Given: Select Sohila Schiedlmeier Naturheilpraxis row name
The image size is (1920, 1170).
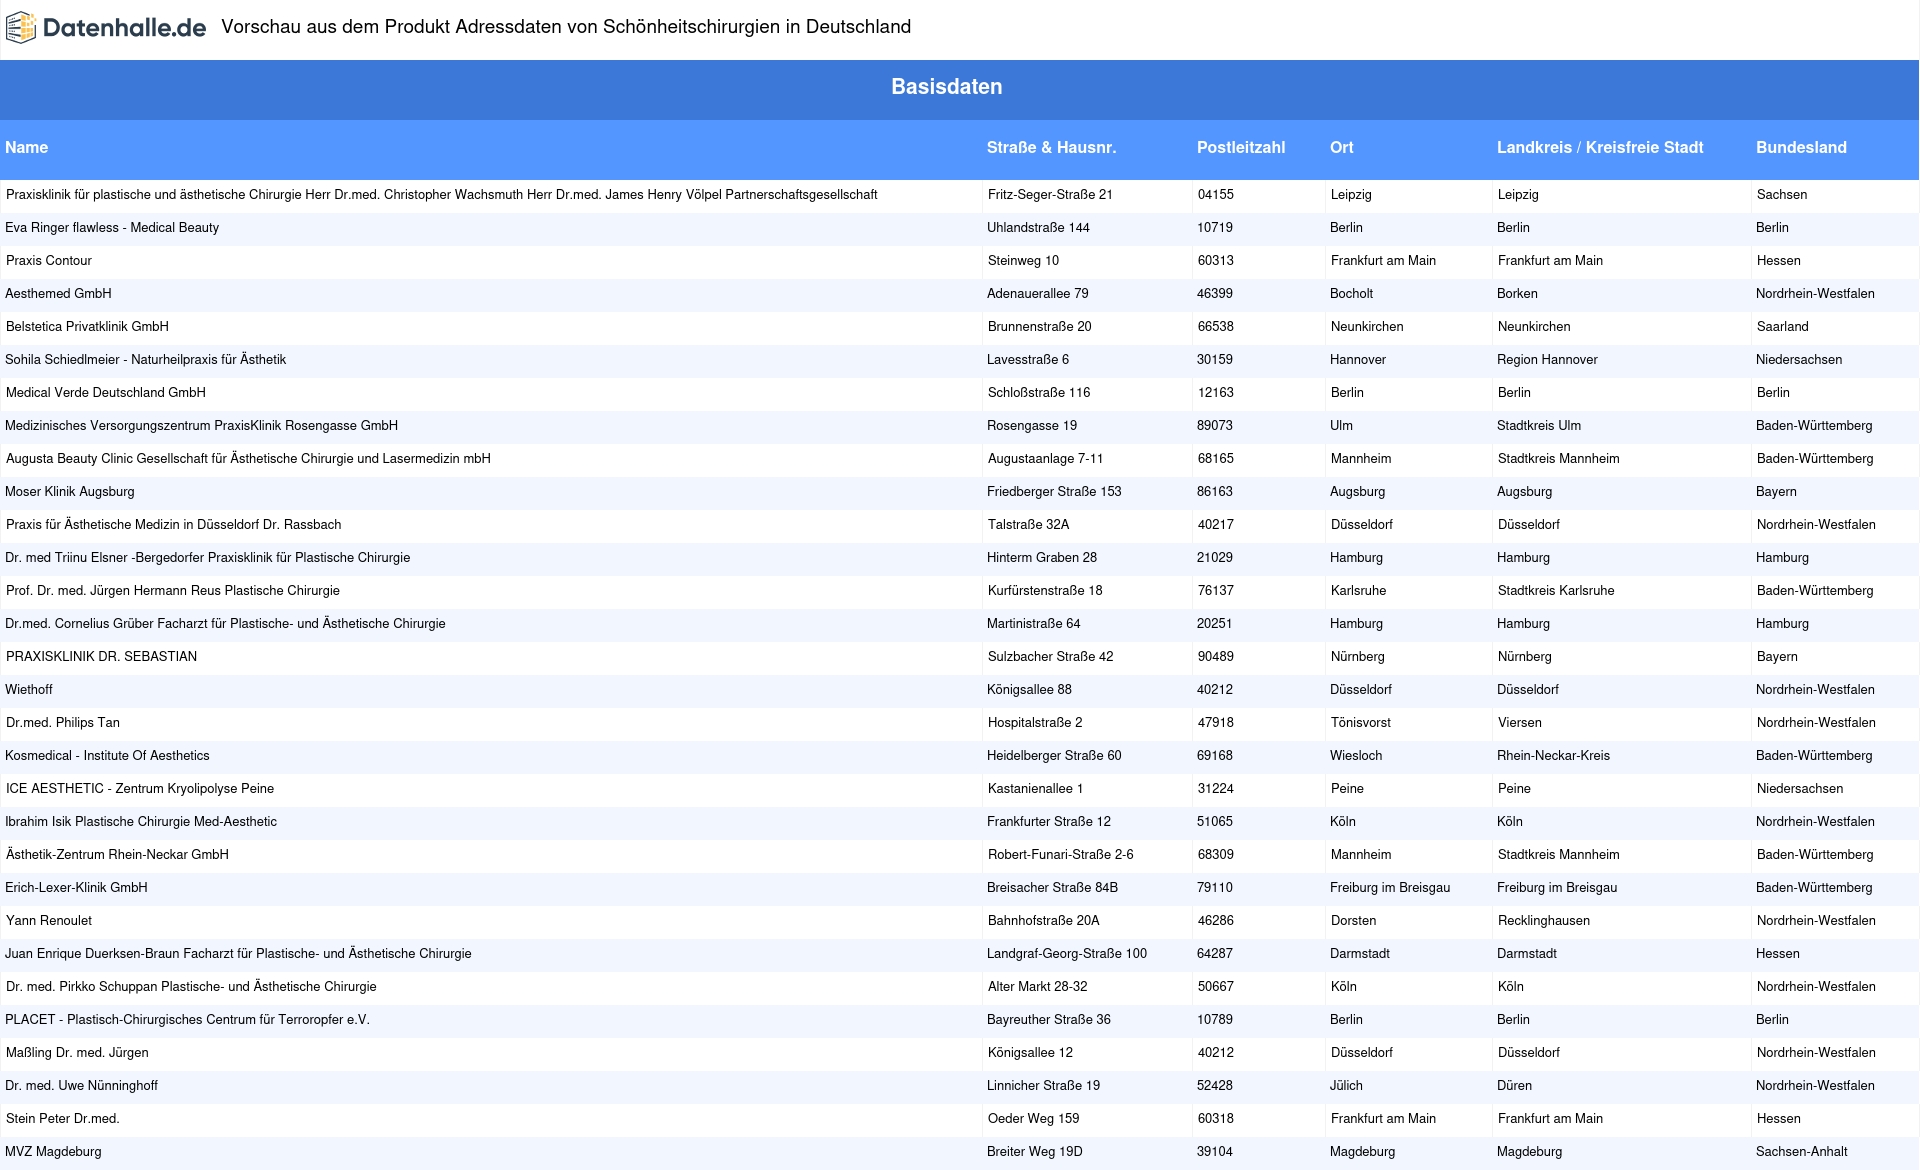Looking at the screenshot, I should pos(145,360).
